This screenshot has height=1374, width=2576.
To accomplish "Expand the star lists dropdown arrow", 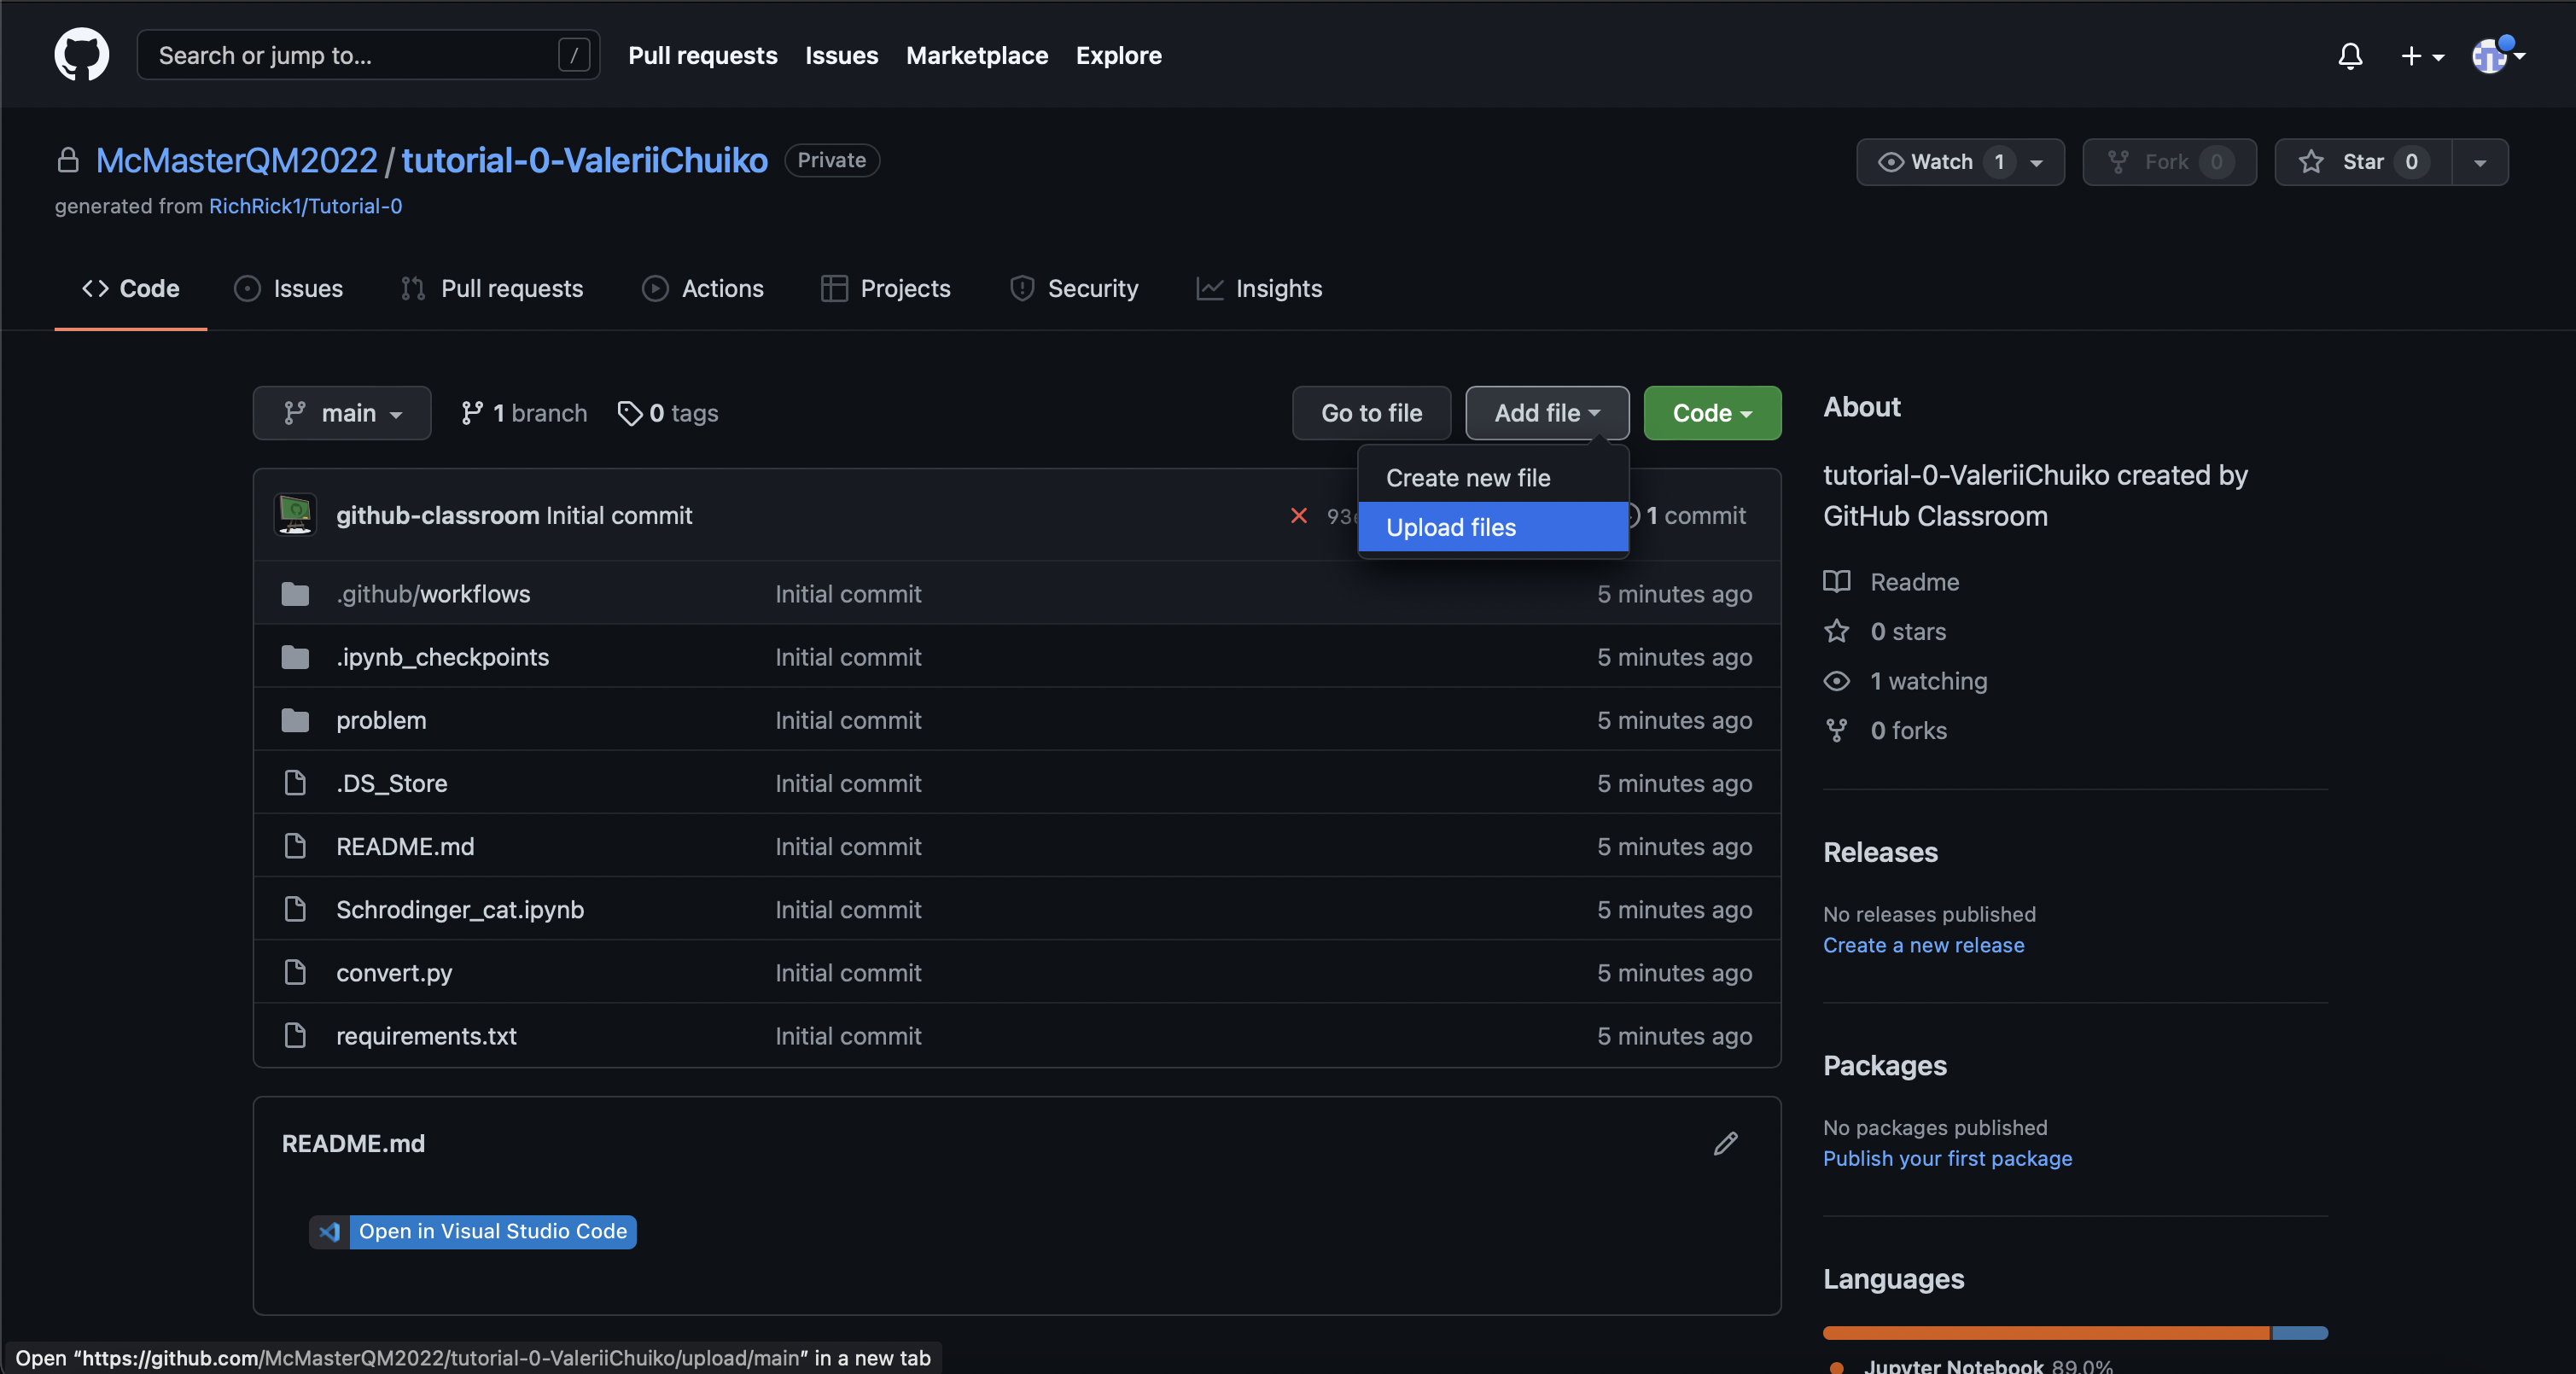I will pos(2480,162).
